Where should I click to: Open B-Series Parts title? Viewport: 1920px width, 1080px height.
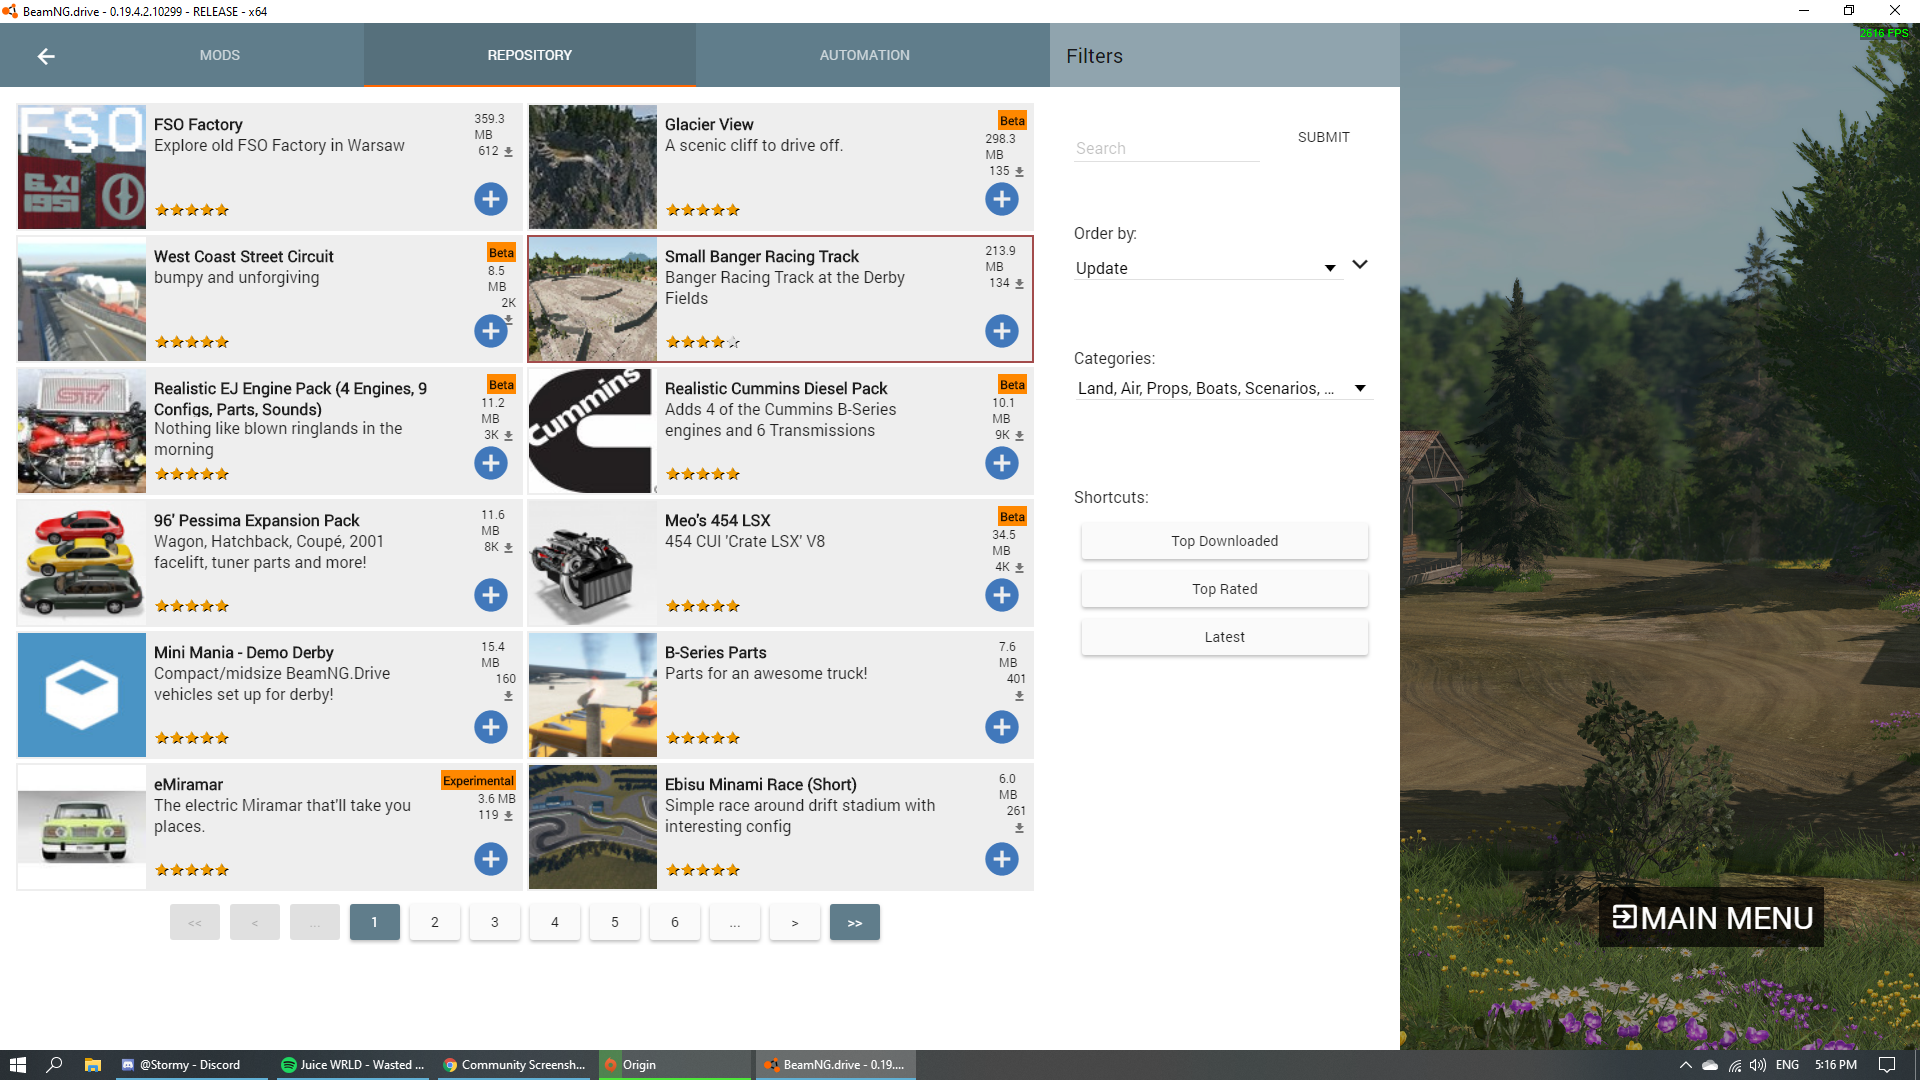tap(715, 653)
